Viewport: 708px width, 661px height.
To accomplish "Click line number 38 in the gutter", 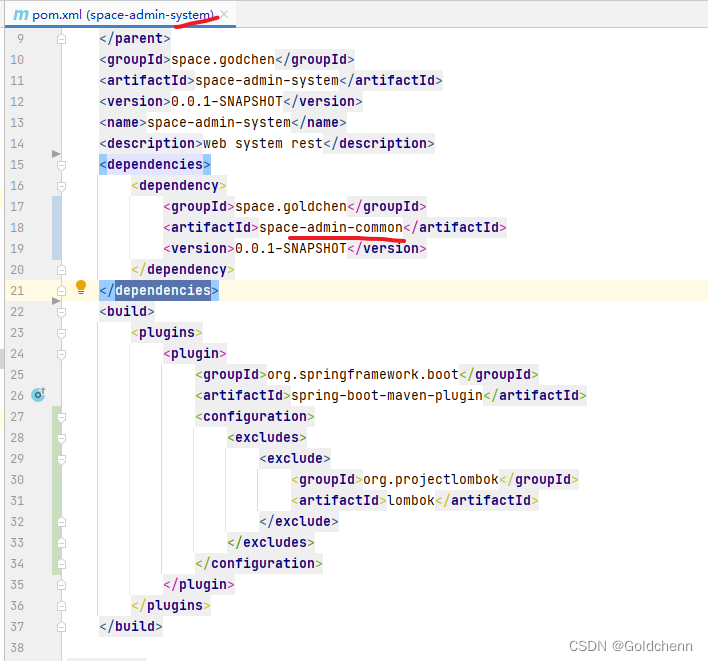I will [17, 647].
